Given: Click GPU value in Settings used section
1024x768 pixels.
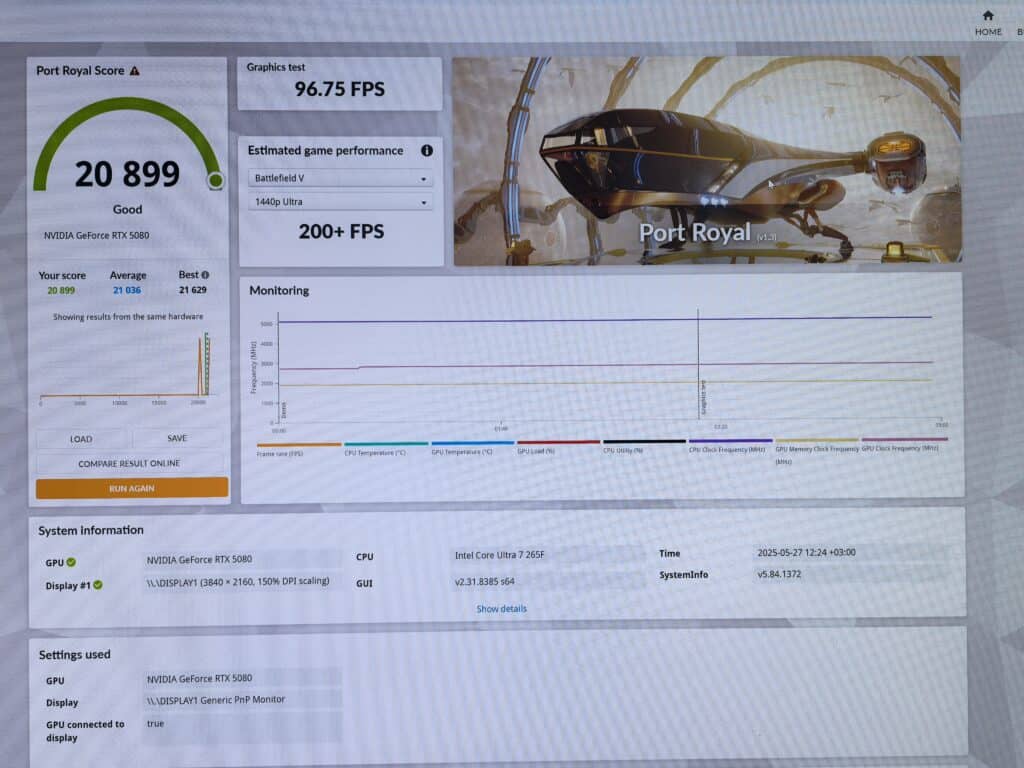Looking at the screenshot, I should pos(199,679).
